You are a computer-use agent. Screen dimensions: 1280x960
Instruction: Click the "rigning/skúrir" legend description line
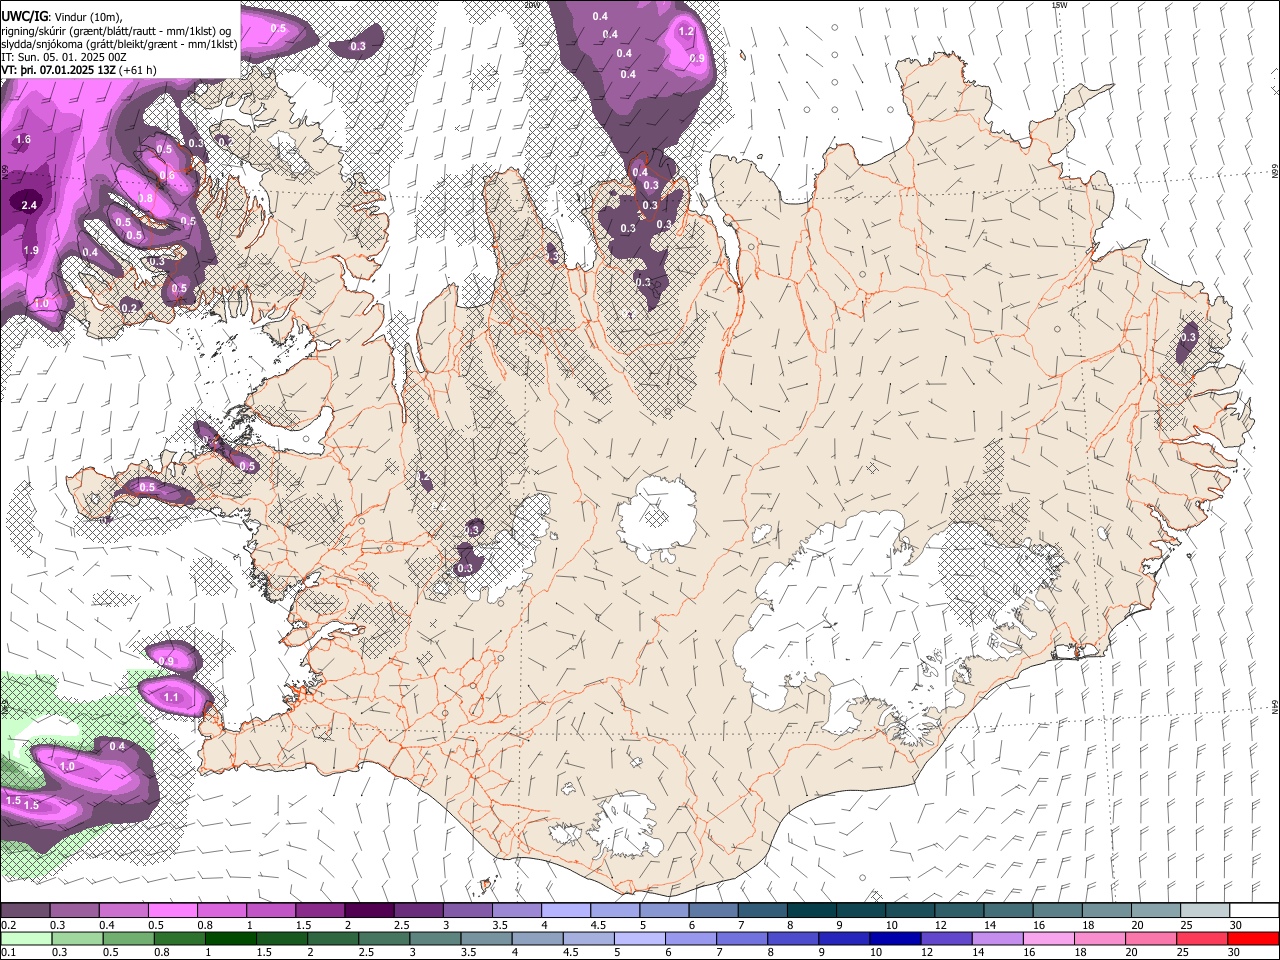[116, 31]
